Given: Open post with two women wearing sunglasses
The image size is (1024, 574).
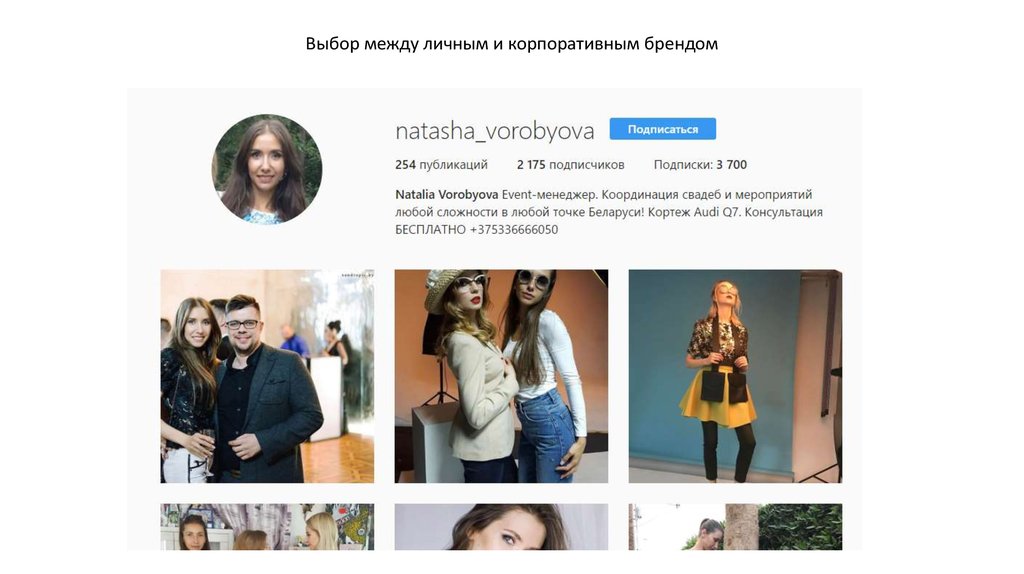Looking at the screenshot, I should 501,376.
